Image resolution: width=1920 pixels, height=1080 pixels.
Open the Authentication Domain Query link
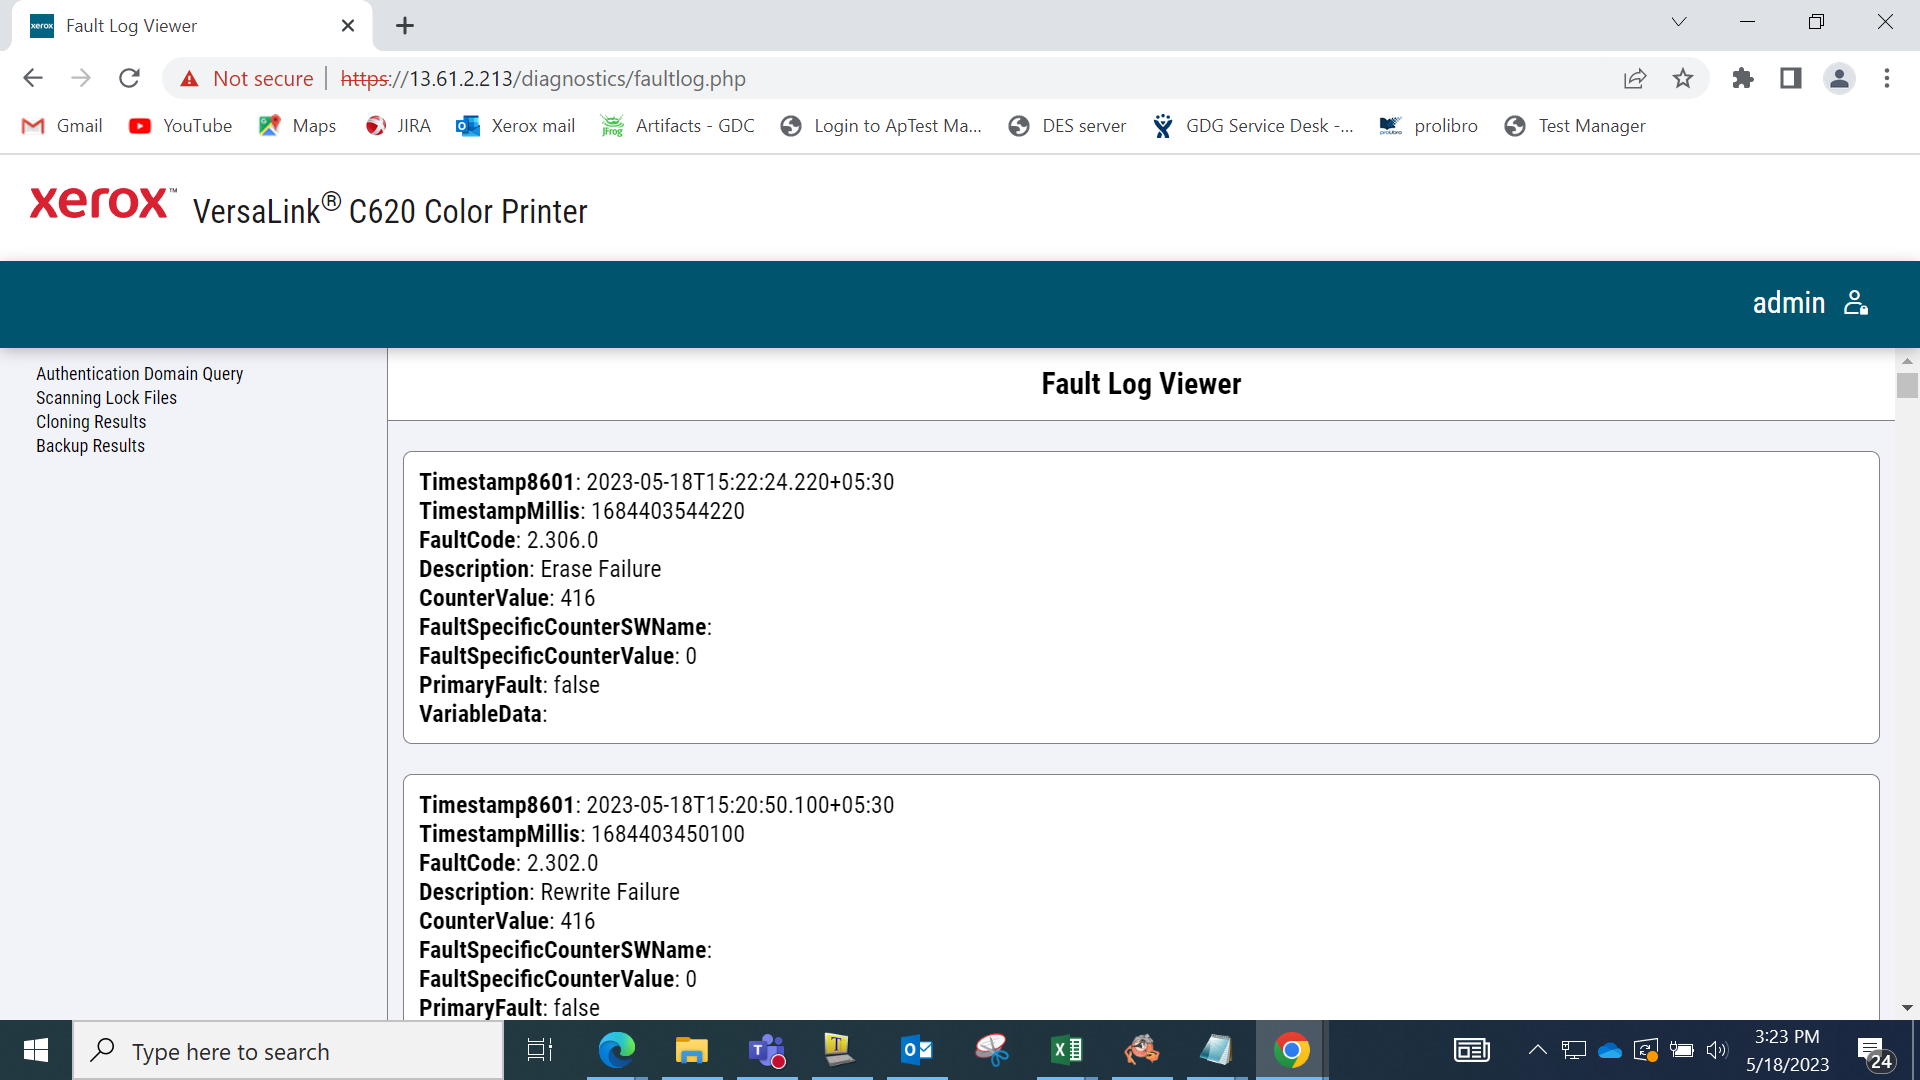tap(140, 373)
